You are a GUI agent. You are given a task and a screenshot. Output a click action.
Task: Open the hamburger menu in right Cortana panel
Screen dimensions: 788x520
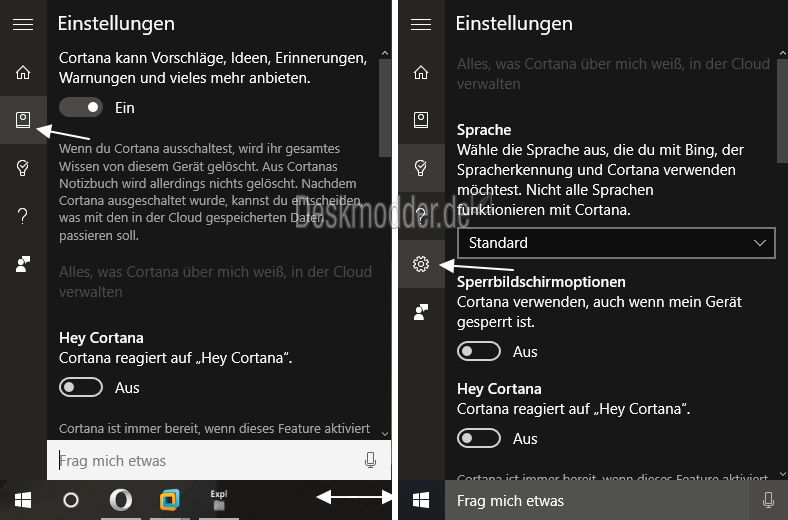click(421, 24)
